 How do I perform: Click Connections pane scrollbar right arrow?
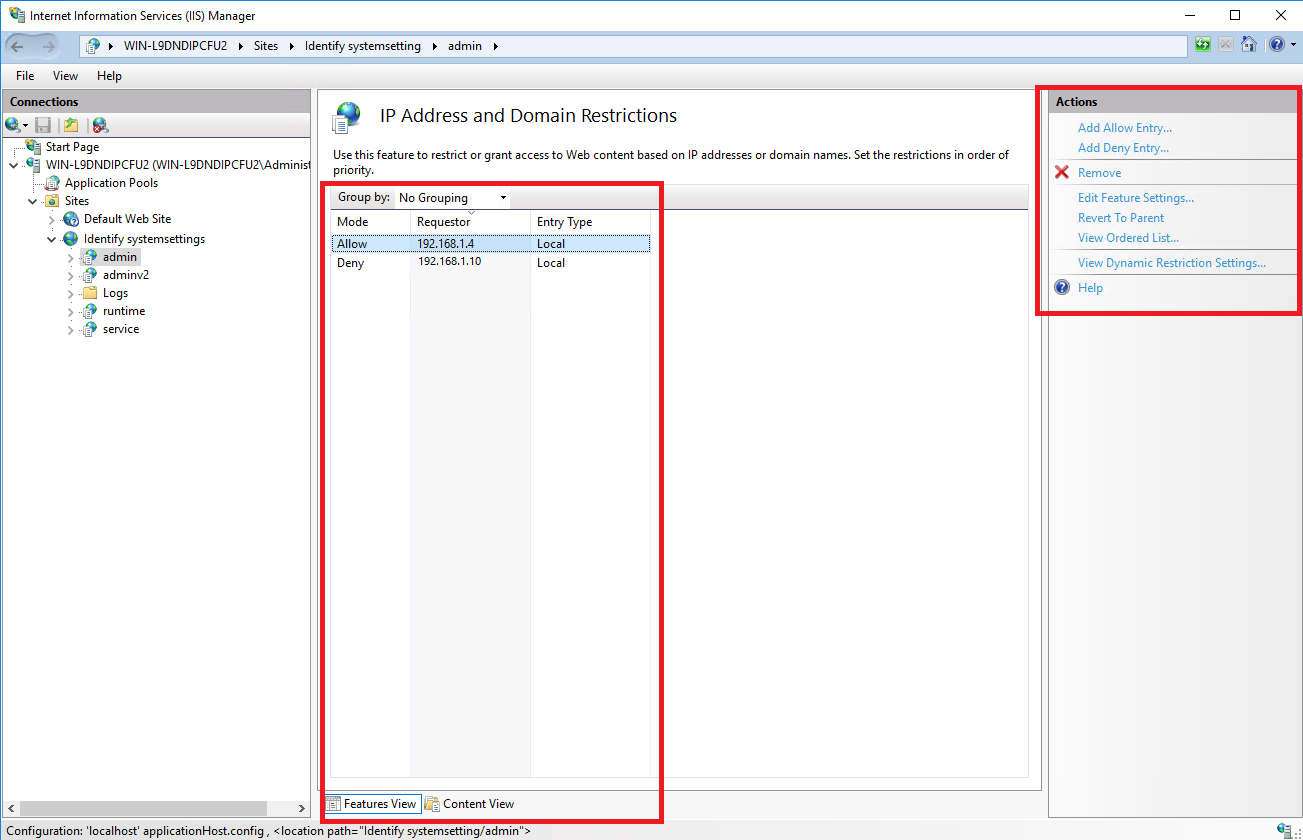pyautogui.click(x=302, y=808)
